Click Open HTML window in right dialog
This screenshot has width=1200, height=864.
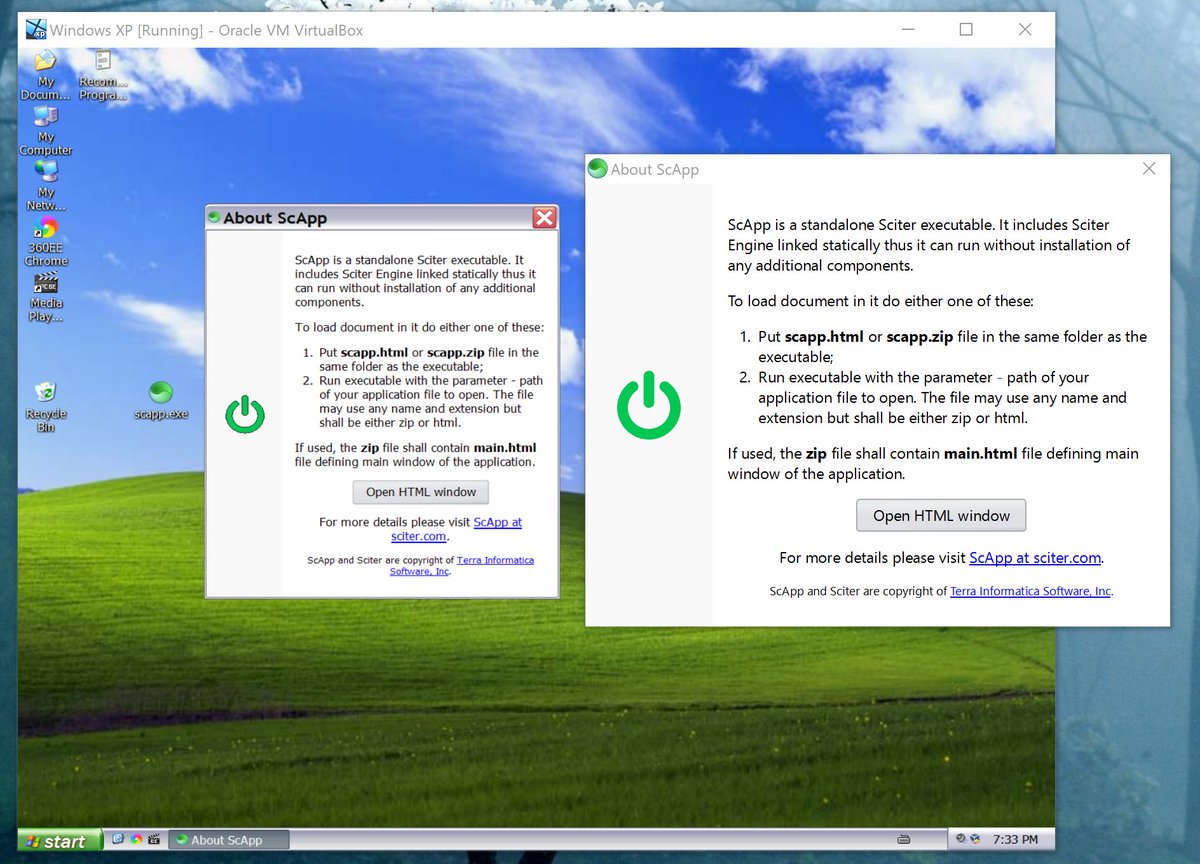point(941,516)
